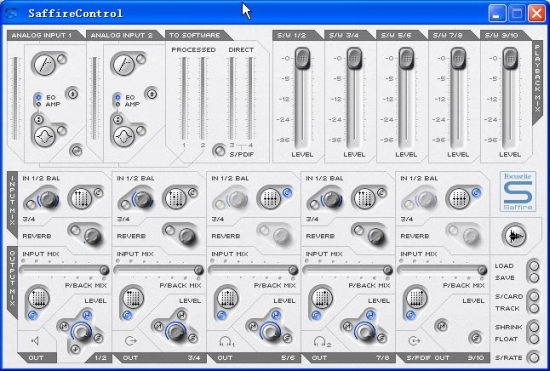Click IN 1/2 BAL knob in OUT 7/8 column
This screenshot has height=371, width=550.
333,199
